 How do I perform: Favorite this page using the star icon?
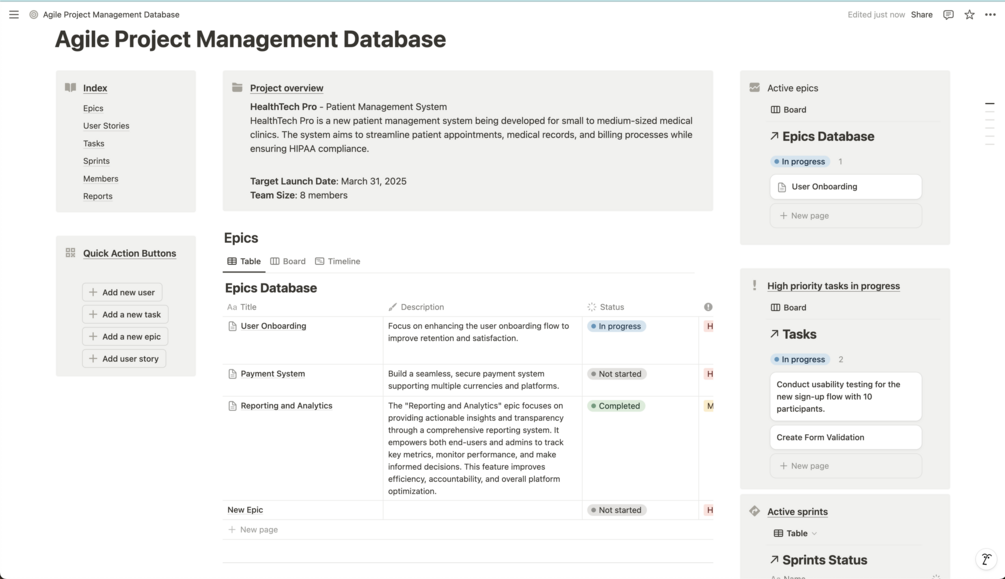click(968, 14)
